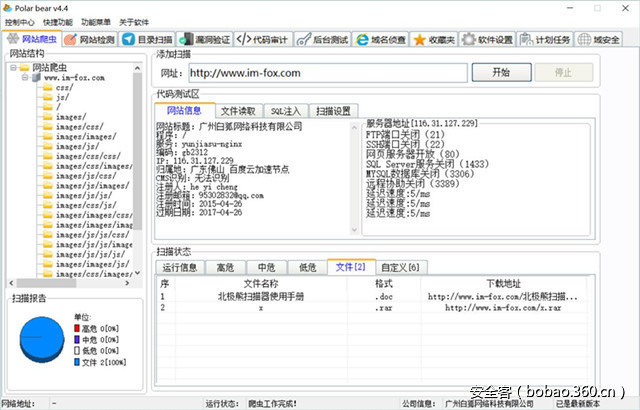Open the 漏洞验证 vulnerability verification tab
The width and height of the screenshot is (640, 410).
tap(205, 40)
